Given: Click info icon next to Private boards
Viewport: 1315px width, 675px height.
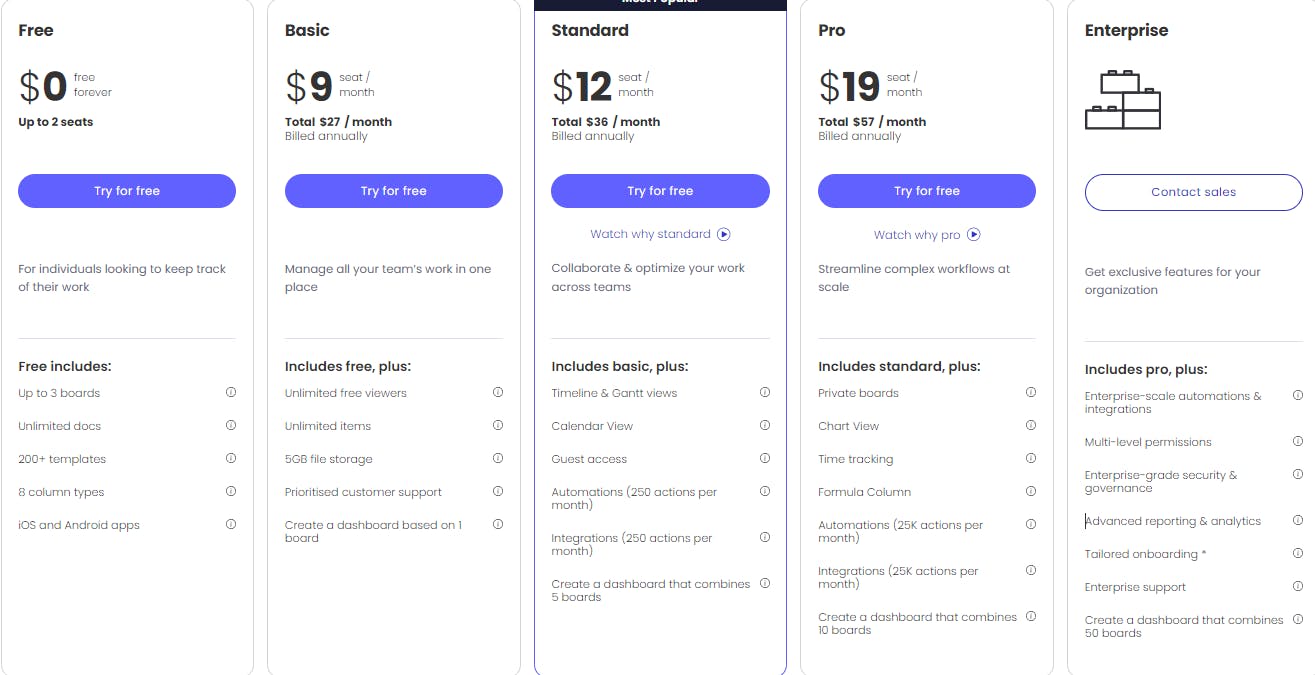Looking at the screenshot, I should point(1031,393).
